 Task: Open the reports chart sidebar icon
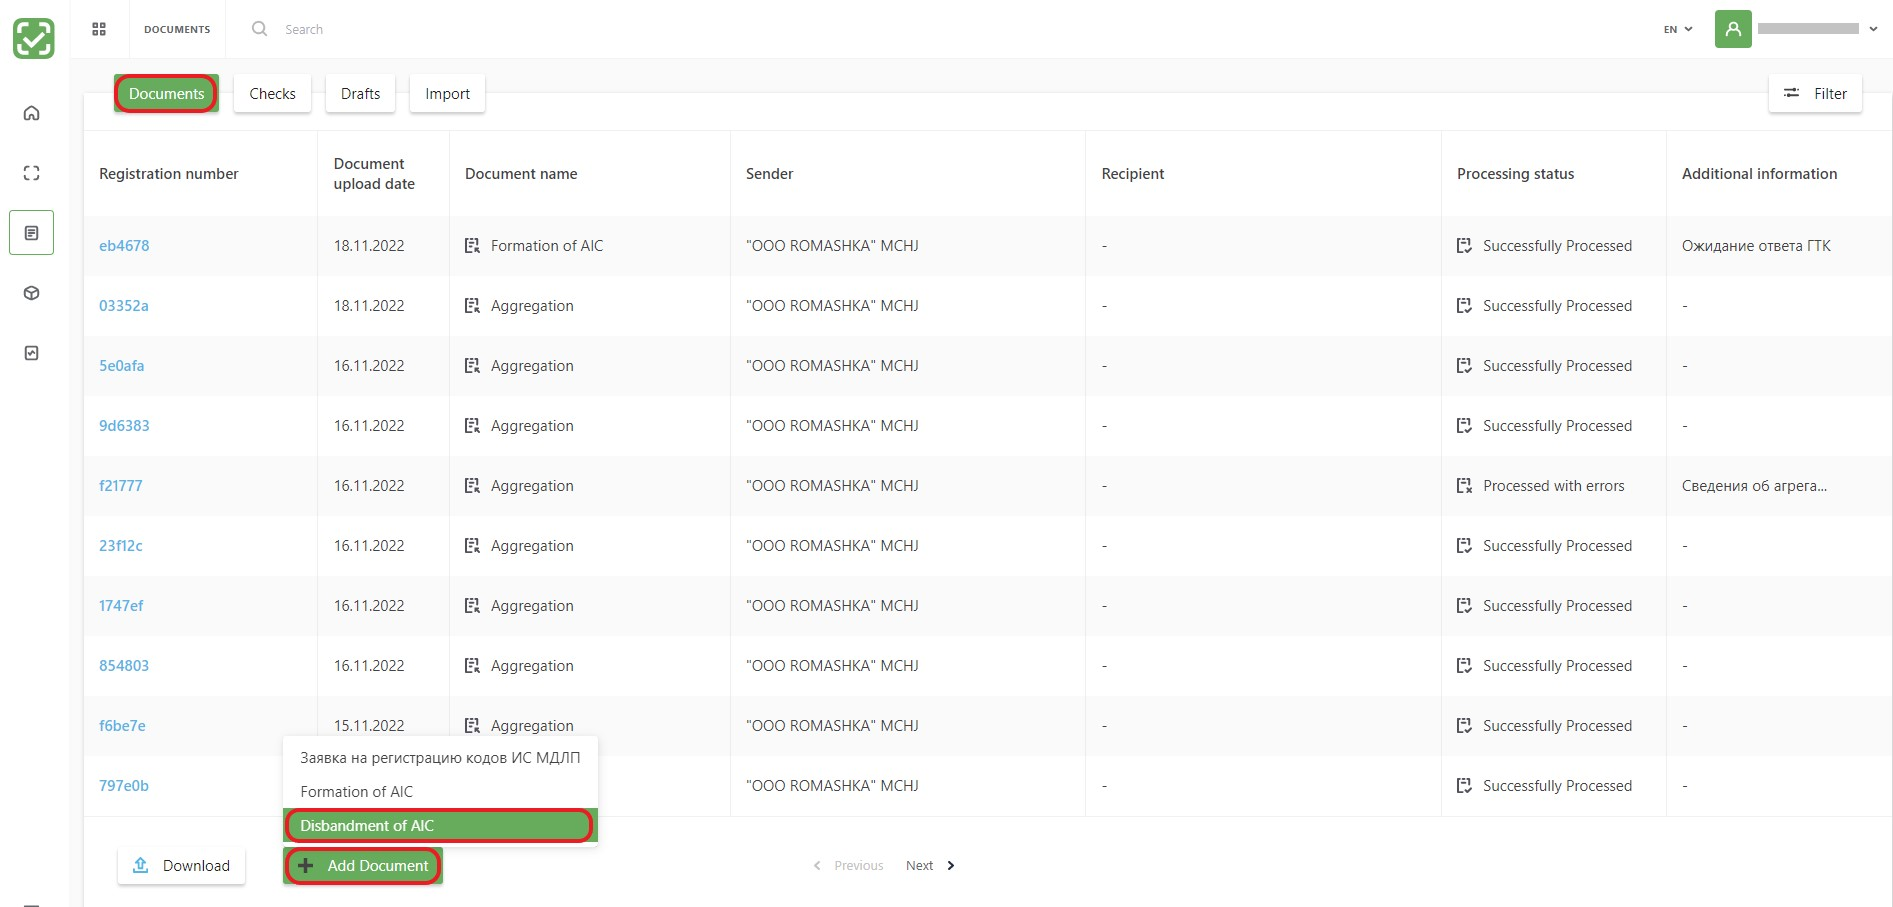pyautogui.click(x=32, y=353)
